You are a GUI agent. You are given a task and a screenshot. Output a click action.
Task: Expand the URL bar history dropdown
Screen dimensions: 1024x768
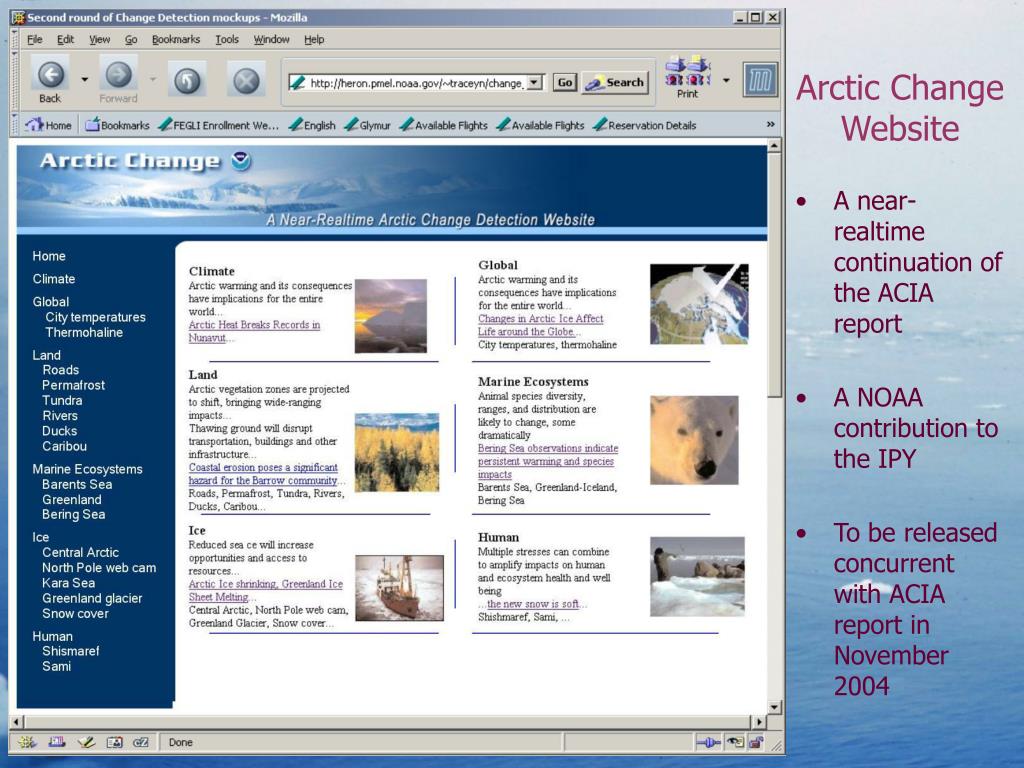534,82
